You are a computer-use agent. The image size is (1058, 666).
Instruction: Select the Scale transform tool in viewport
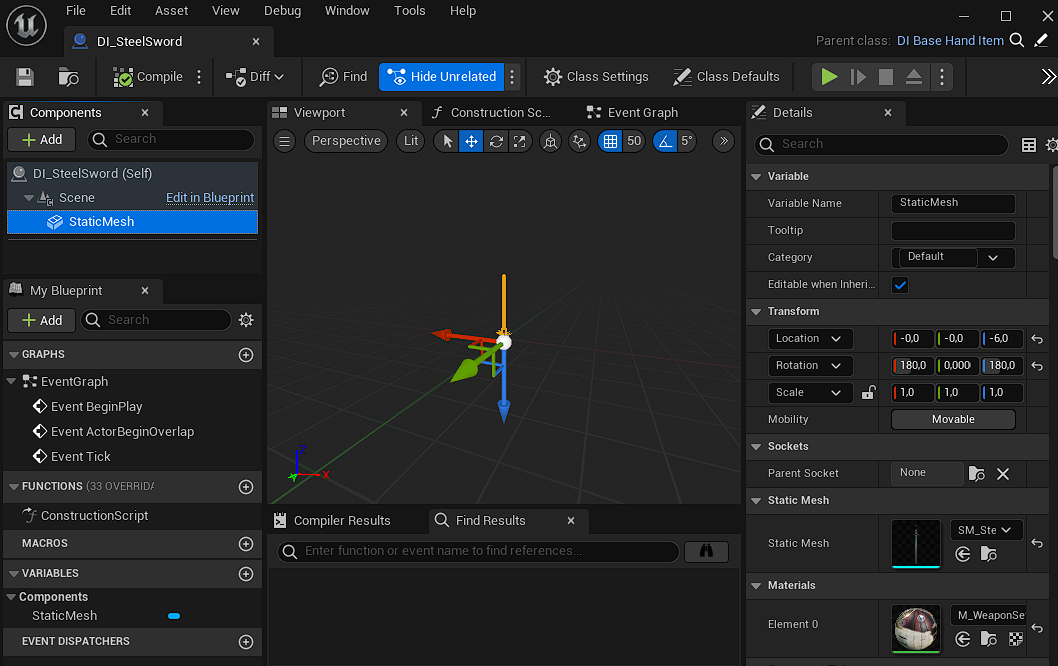tap(520, 141)
